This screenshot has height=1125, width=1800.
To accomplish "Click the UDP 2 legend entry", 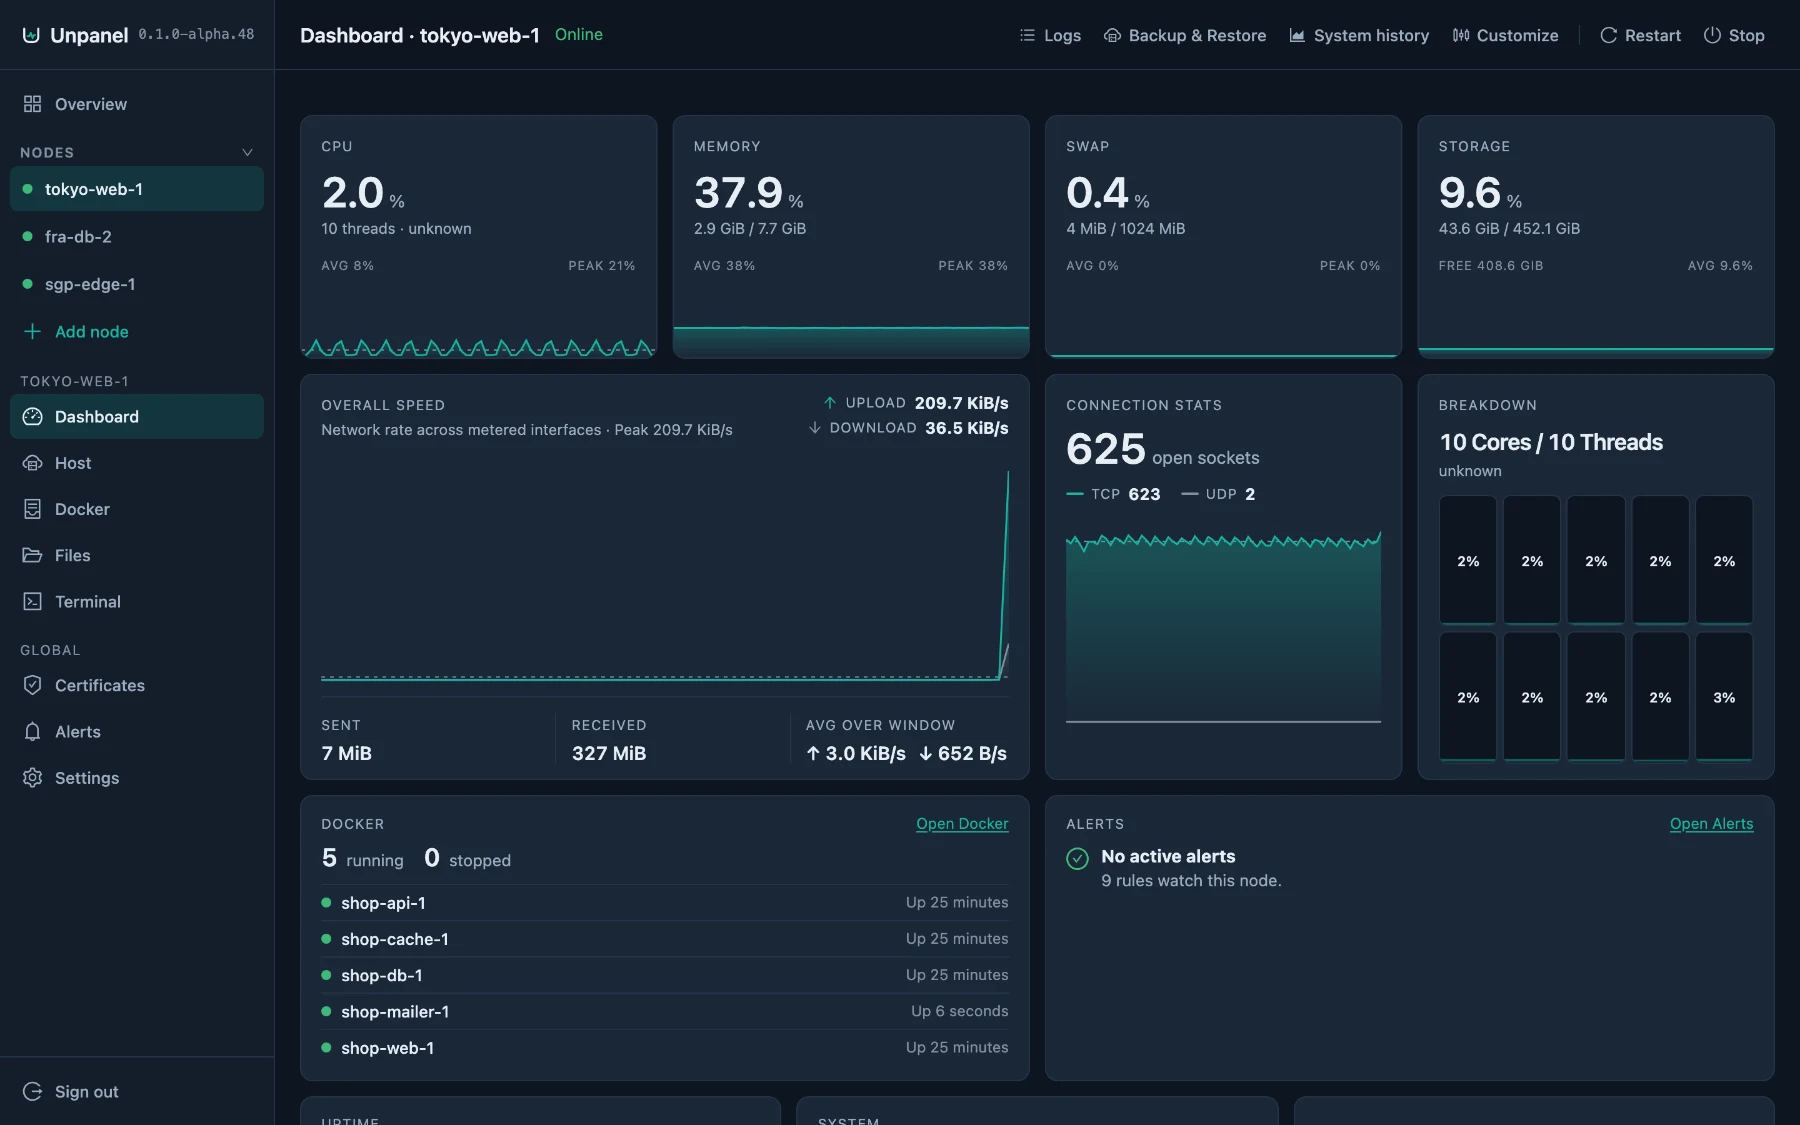I will pos(1218,494).
